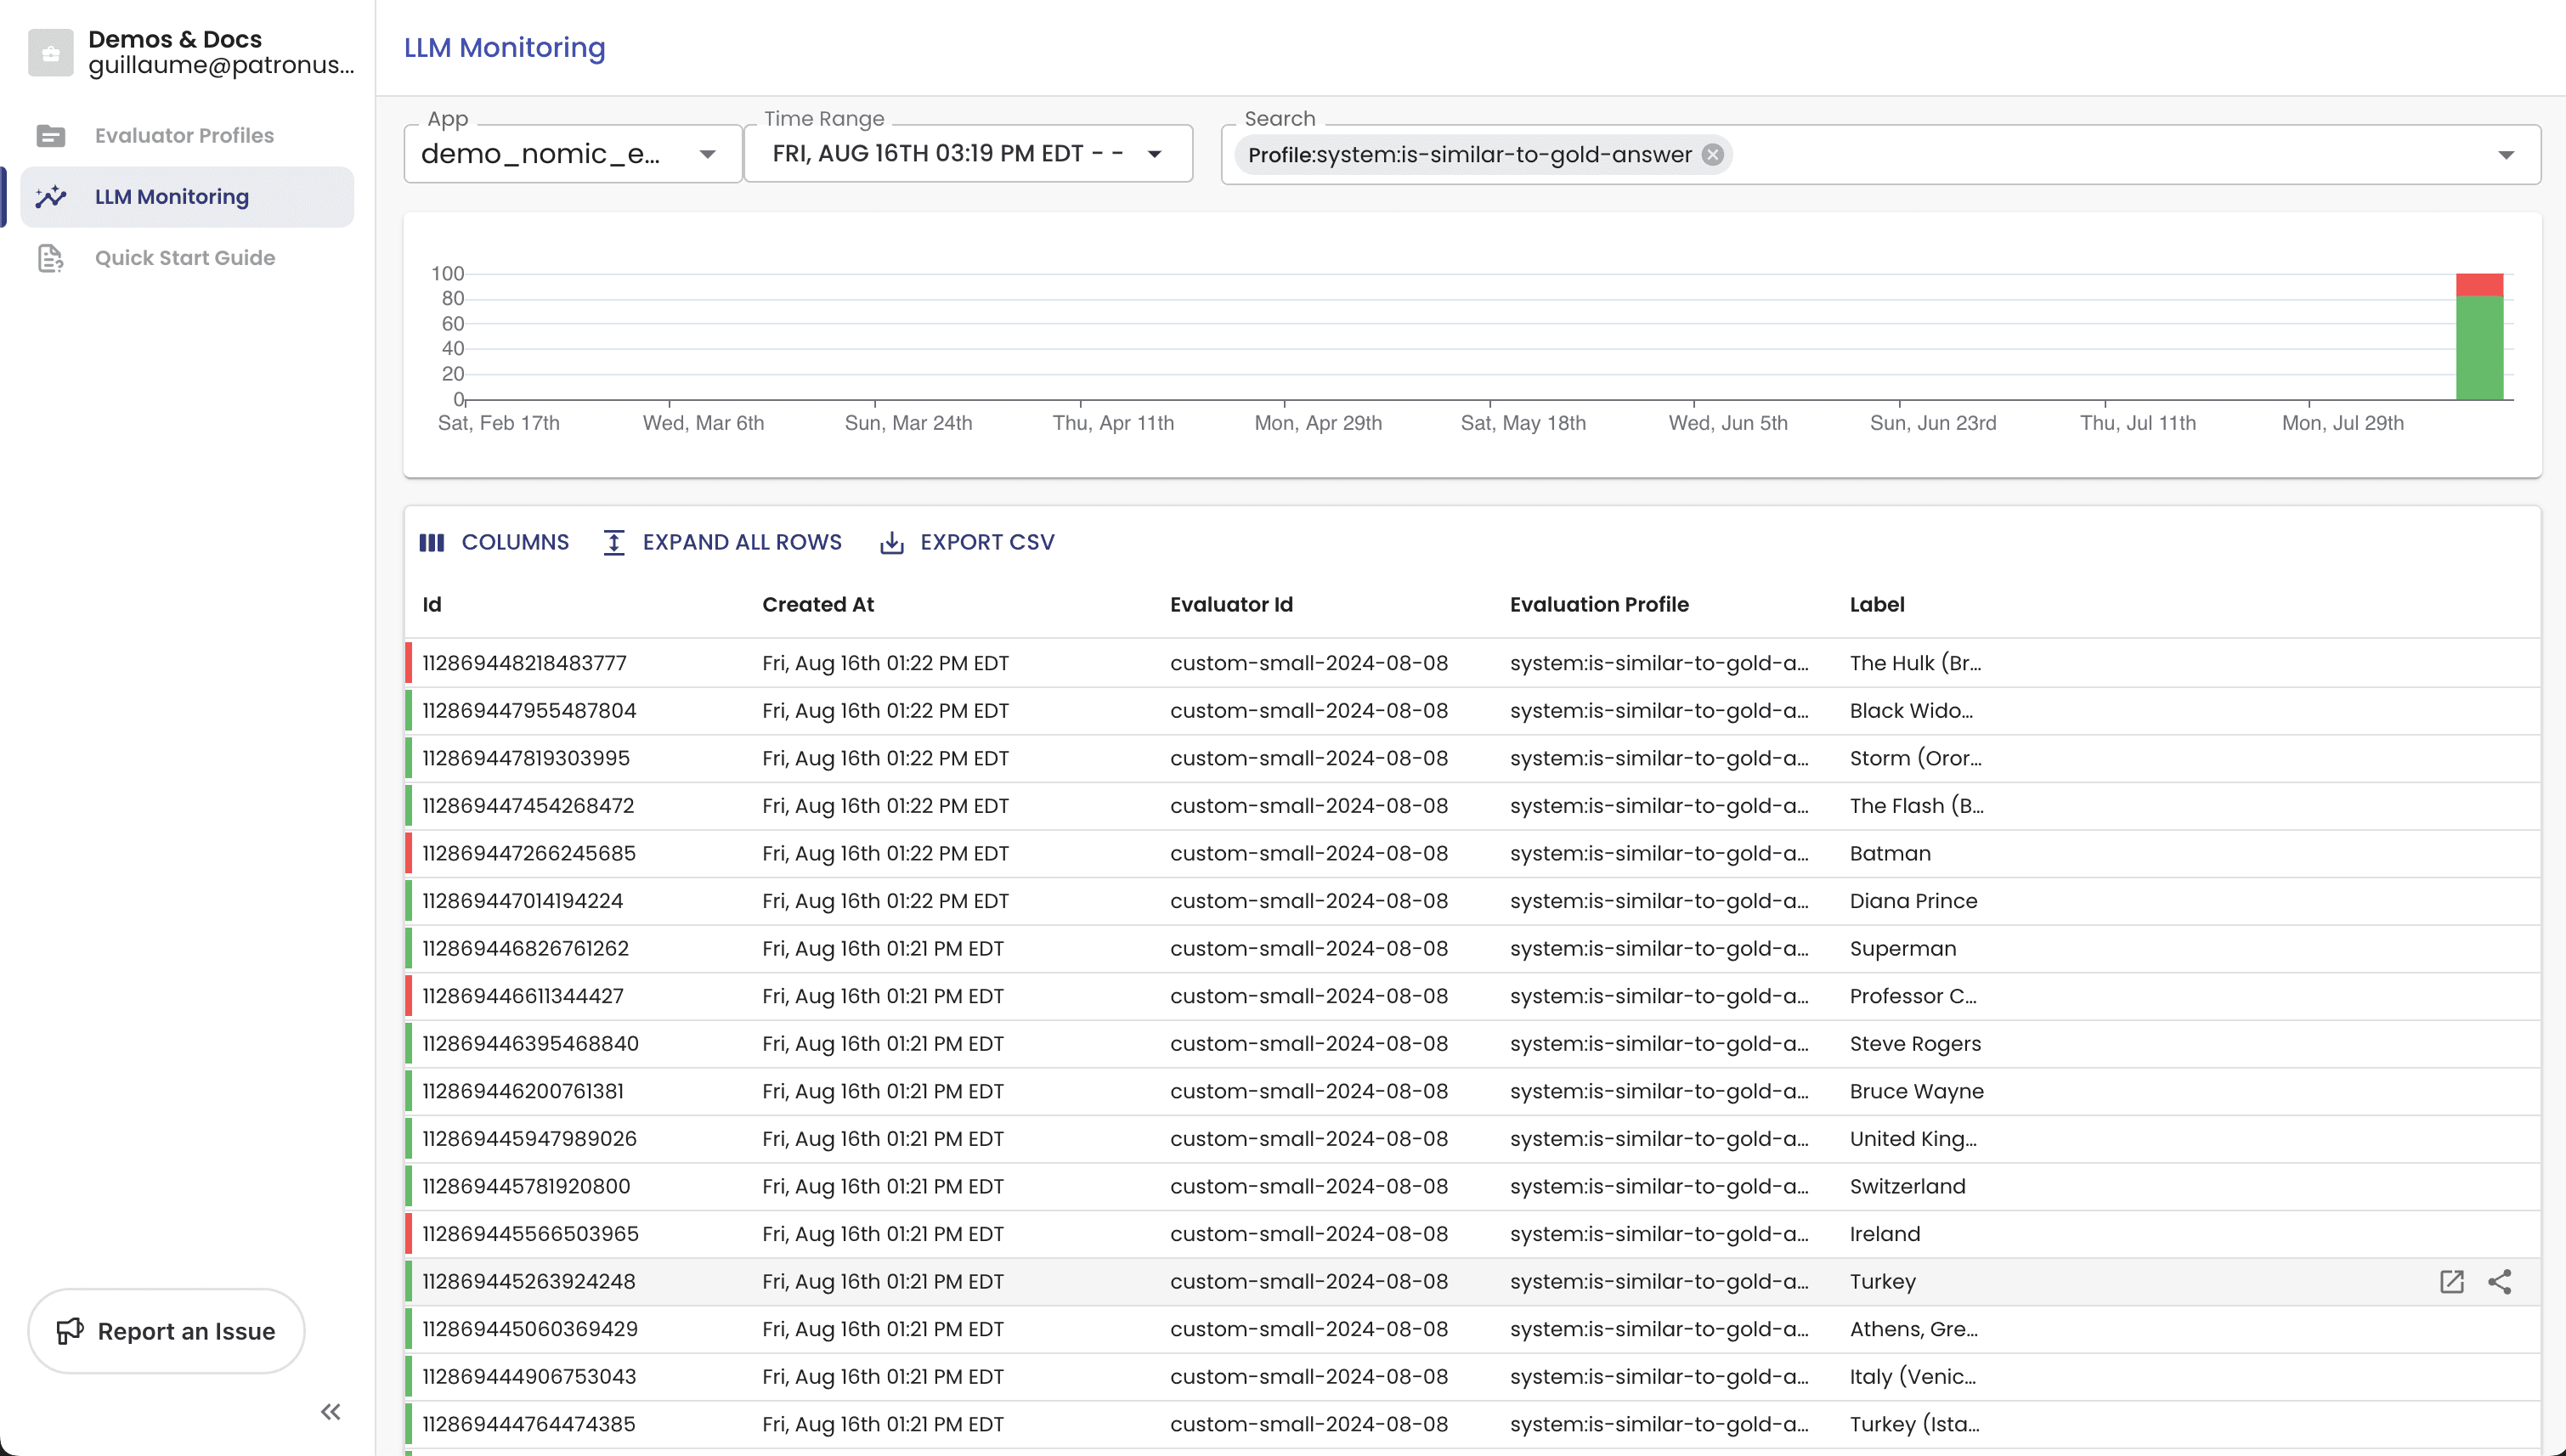
Task: Click id 112869447266245685 in Batman row
Action: pyautogui.click(x=529, y=853)
